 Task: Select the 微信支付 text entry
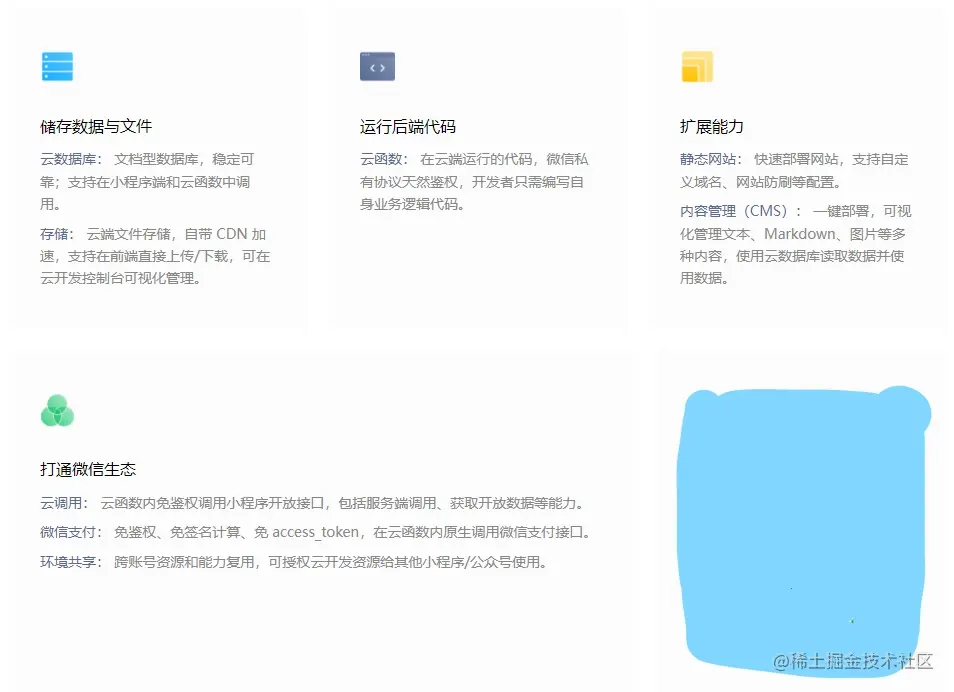pyautogui.click(x=63, y=532)
